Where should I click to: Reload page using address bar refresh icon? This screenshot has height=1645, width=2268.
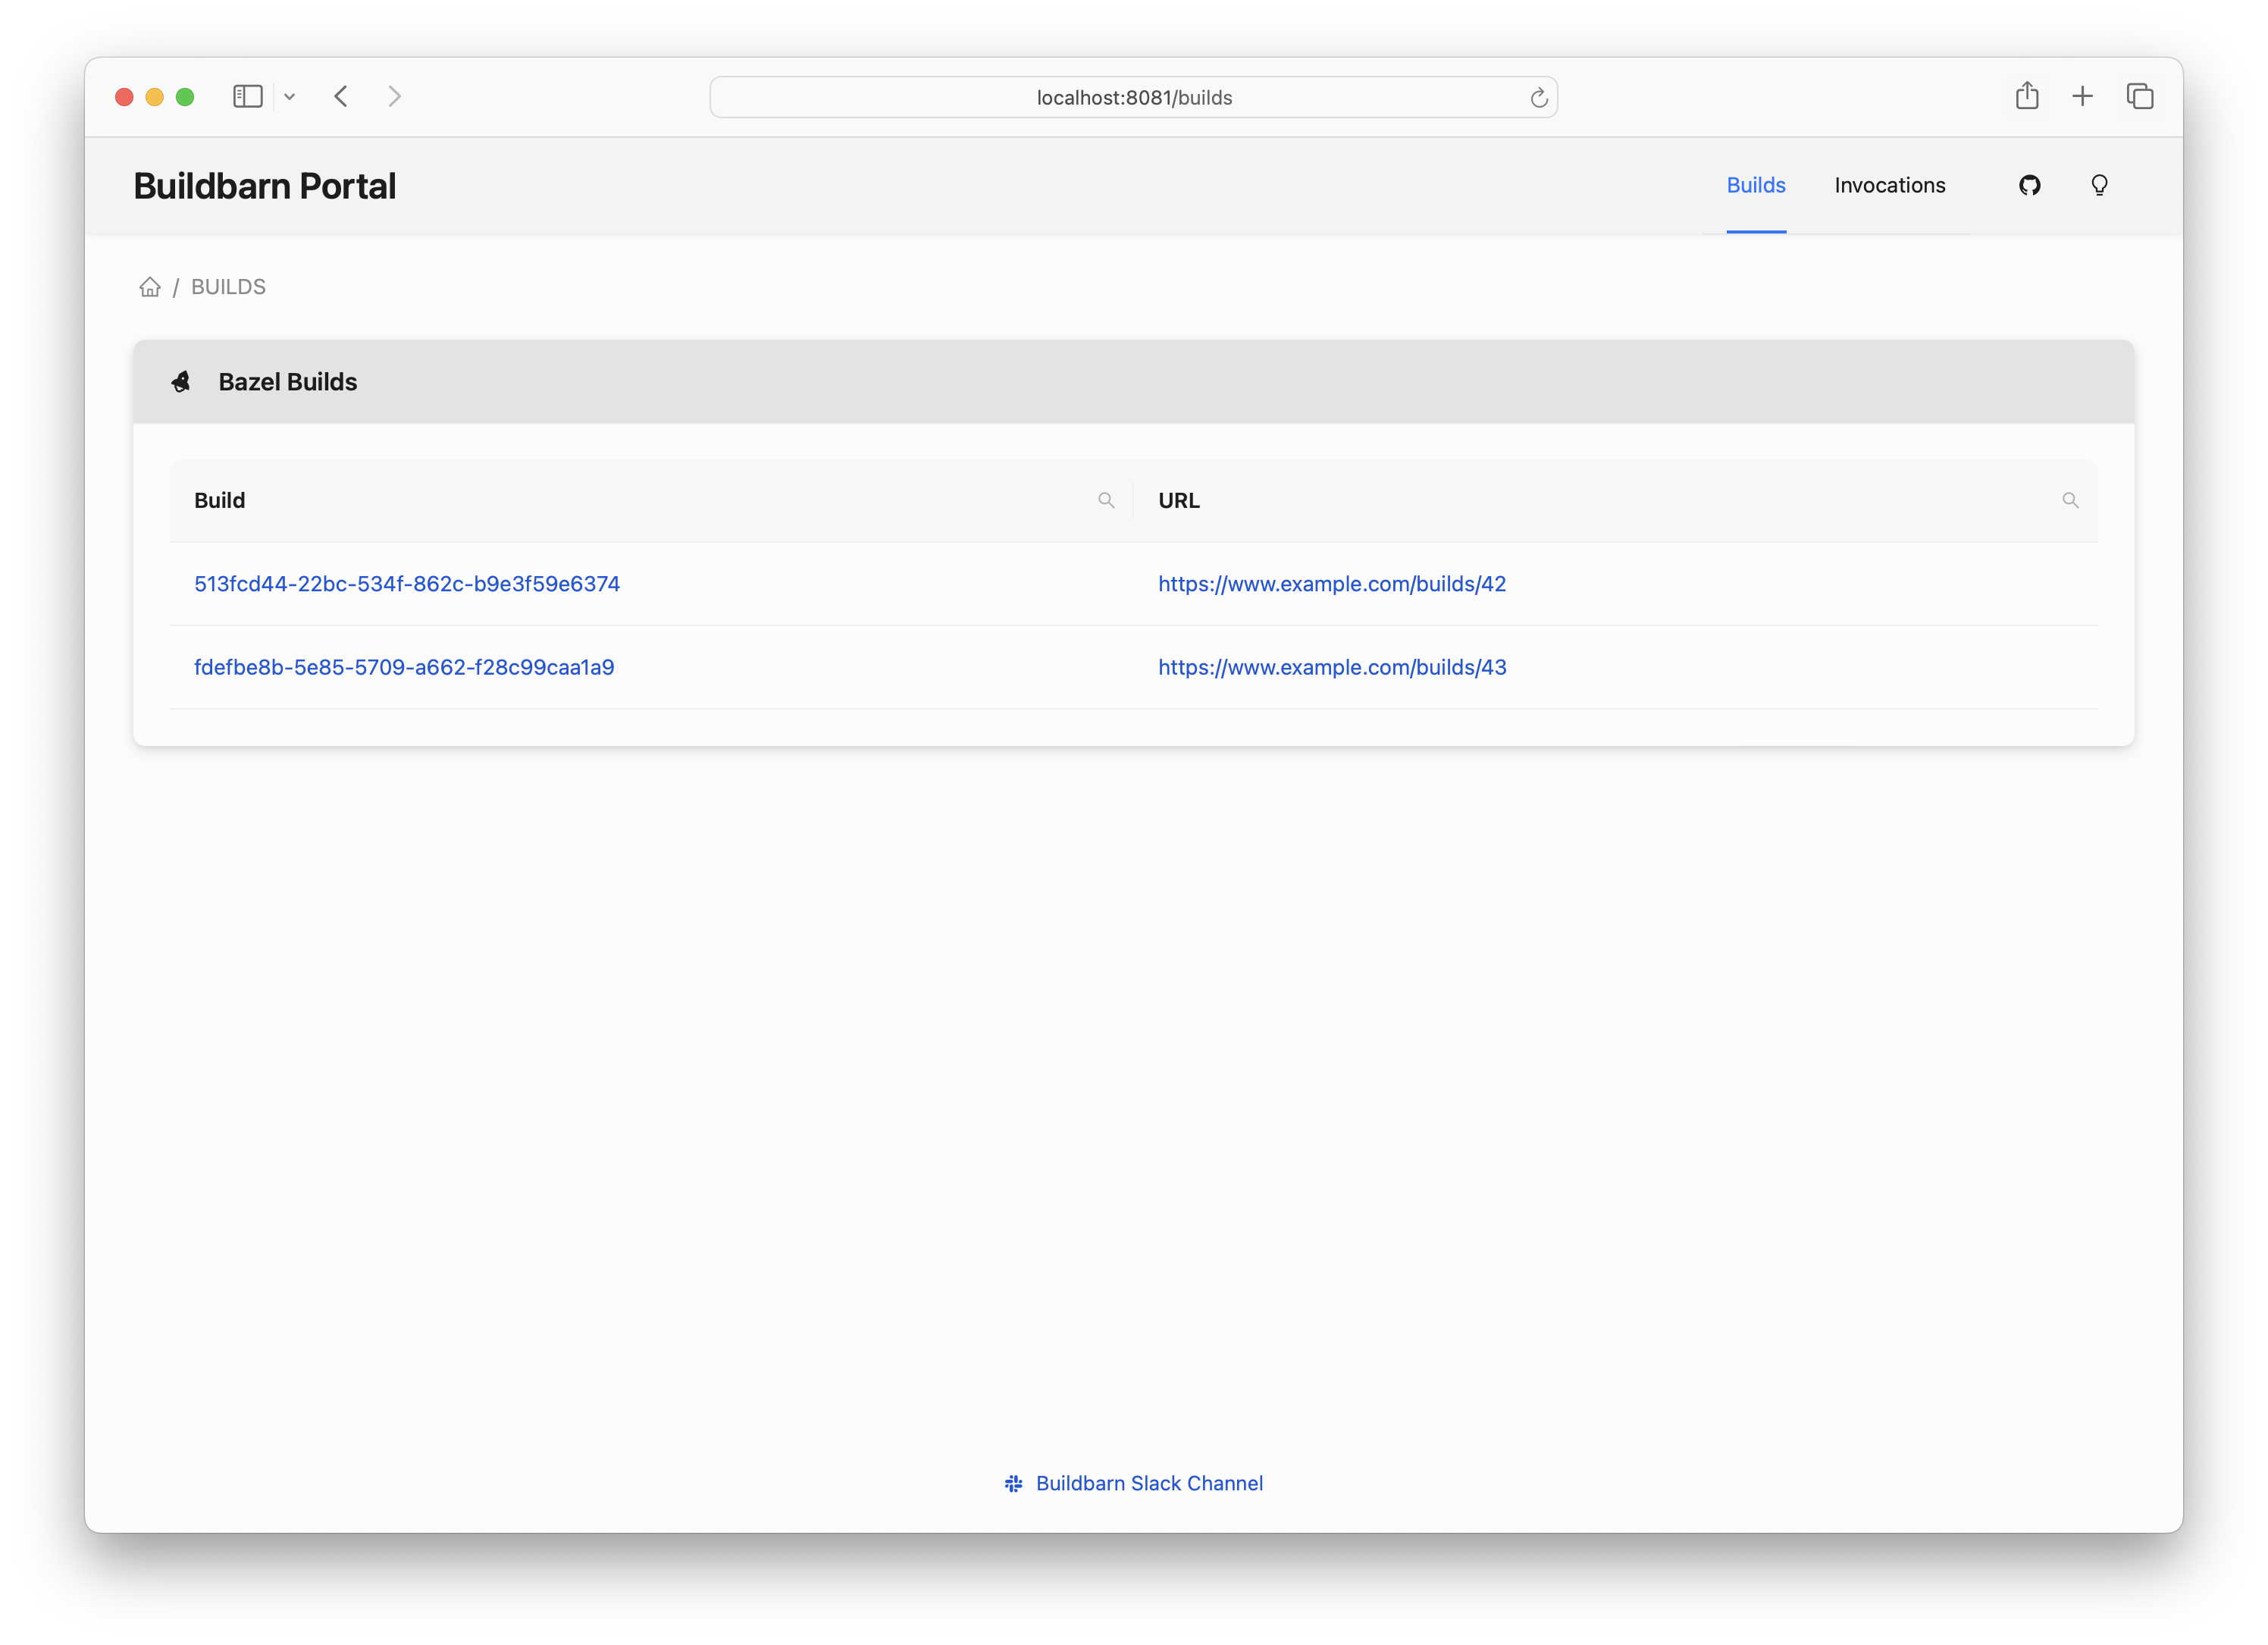click(1539, 97)
